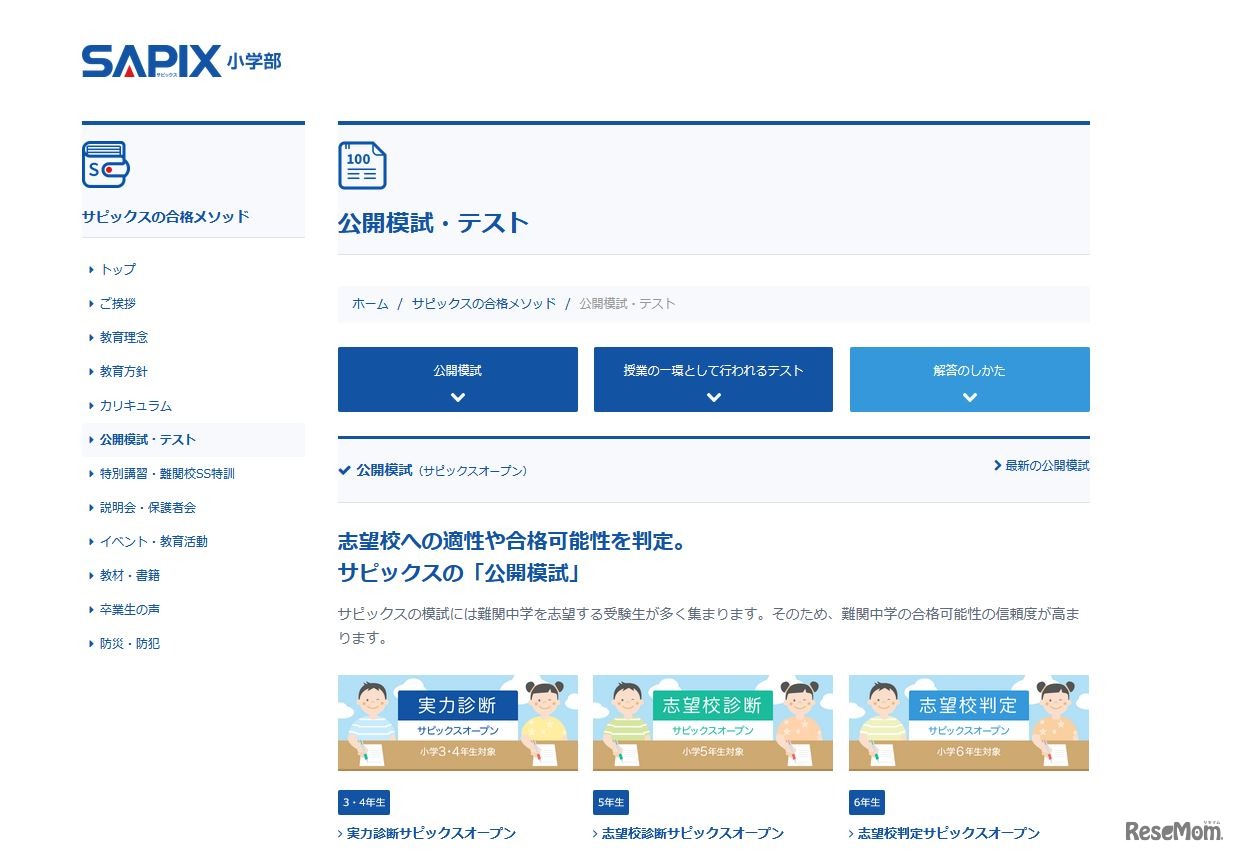Click the 志望校診断 banner thumbnail
Screen dimensions: 1236x854
point(713,723)
